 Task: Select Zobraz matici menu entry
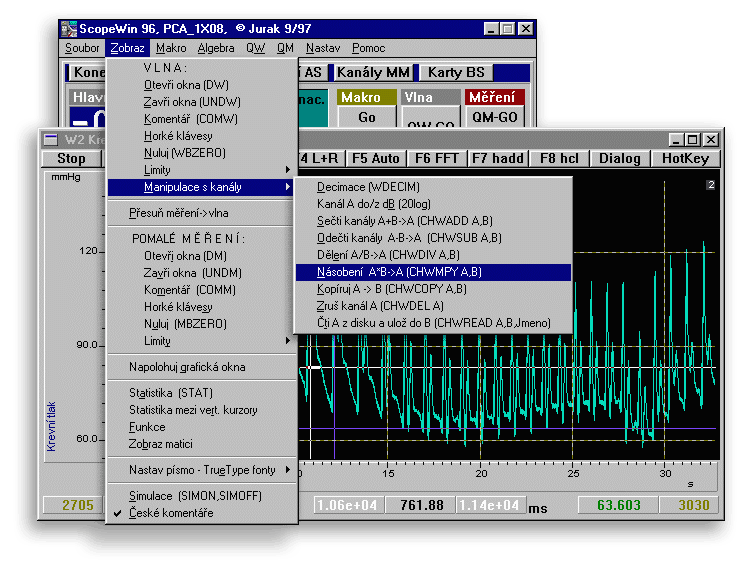tap(202, 444)
